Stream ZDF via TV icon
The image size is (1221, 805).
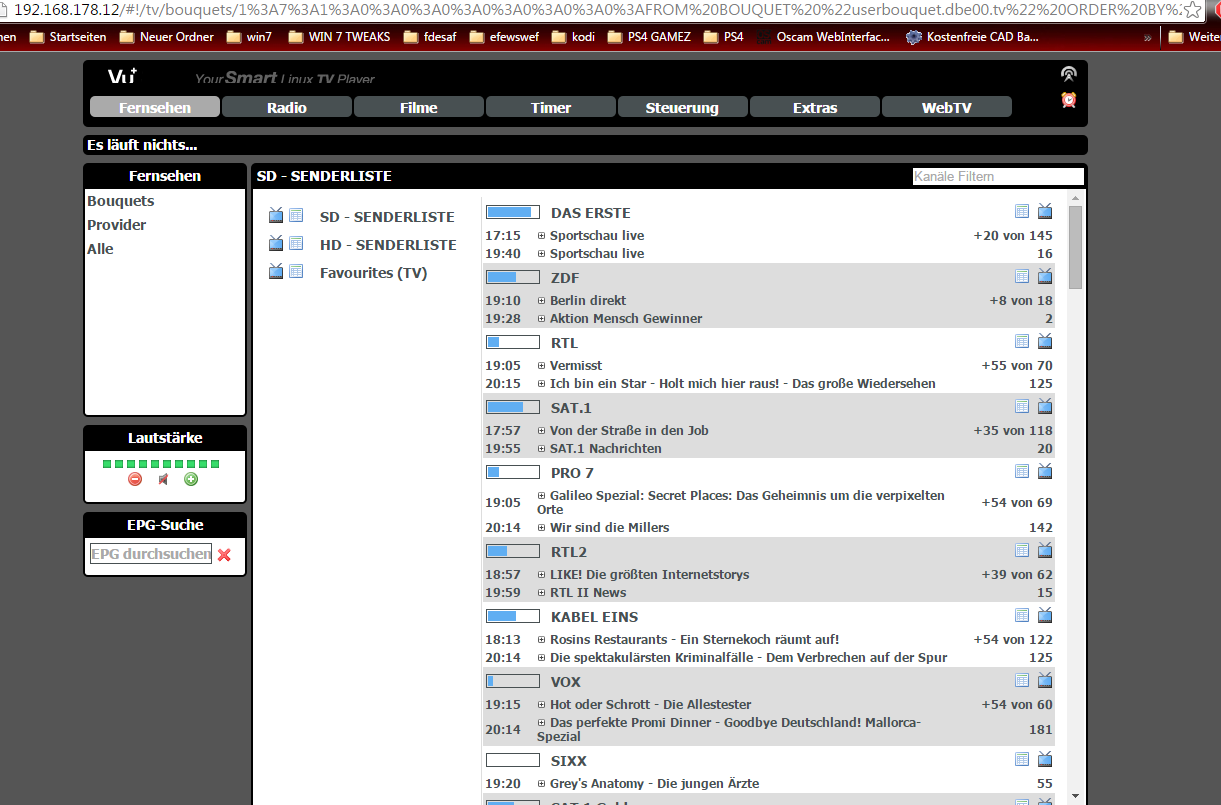[1045, 276]
